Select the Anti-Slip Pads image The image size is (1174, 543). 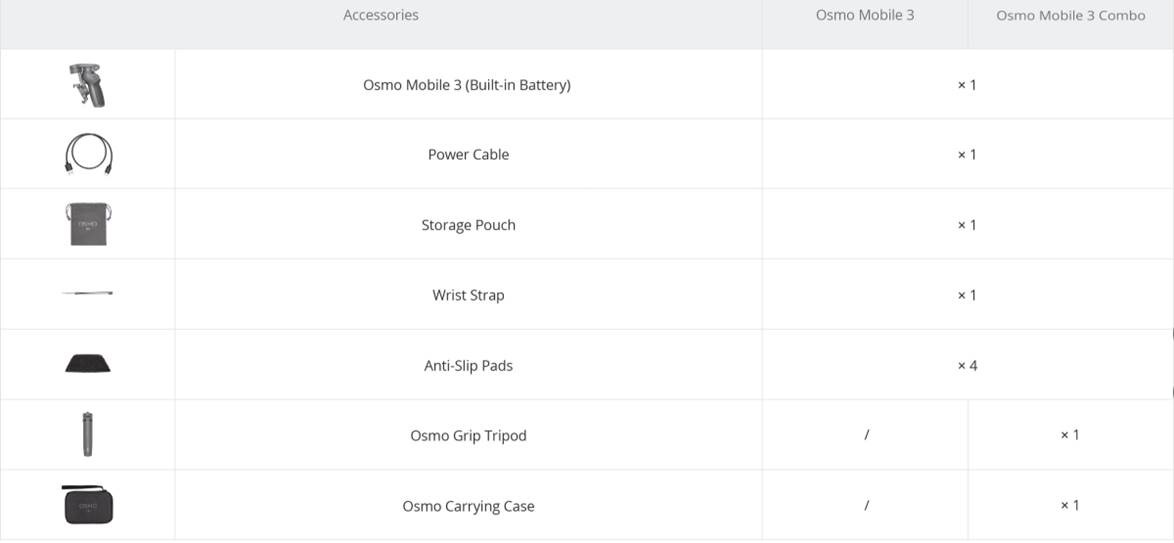(x=87, y=364)
